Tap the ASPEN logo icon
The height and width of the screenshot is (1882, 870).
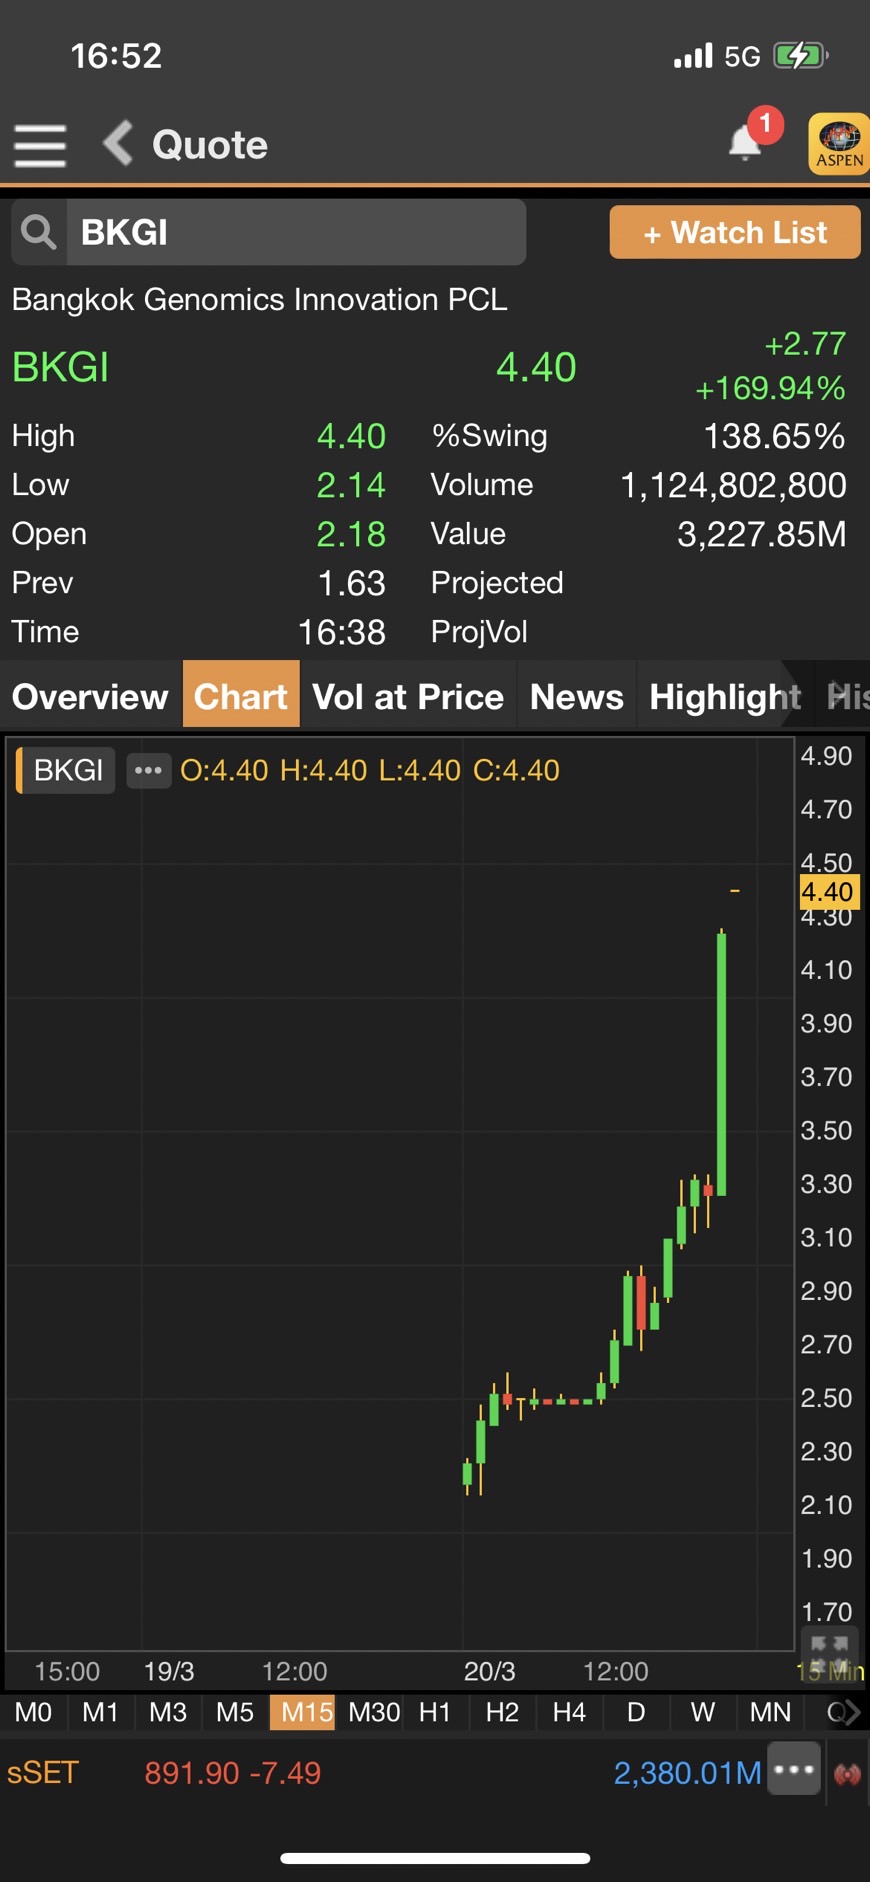tap(838, 144)
